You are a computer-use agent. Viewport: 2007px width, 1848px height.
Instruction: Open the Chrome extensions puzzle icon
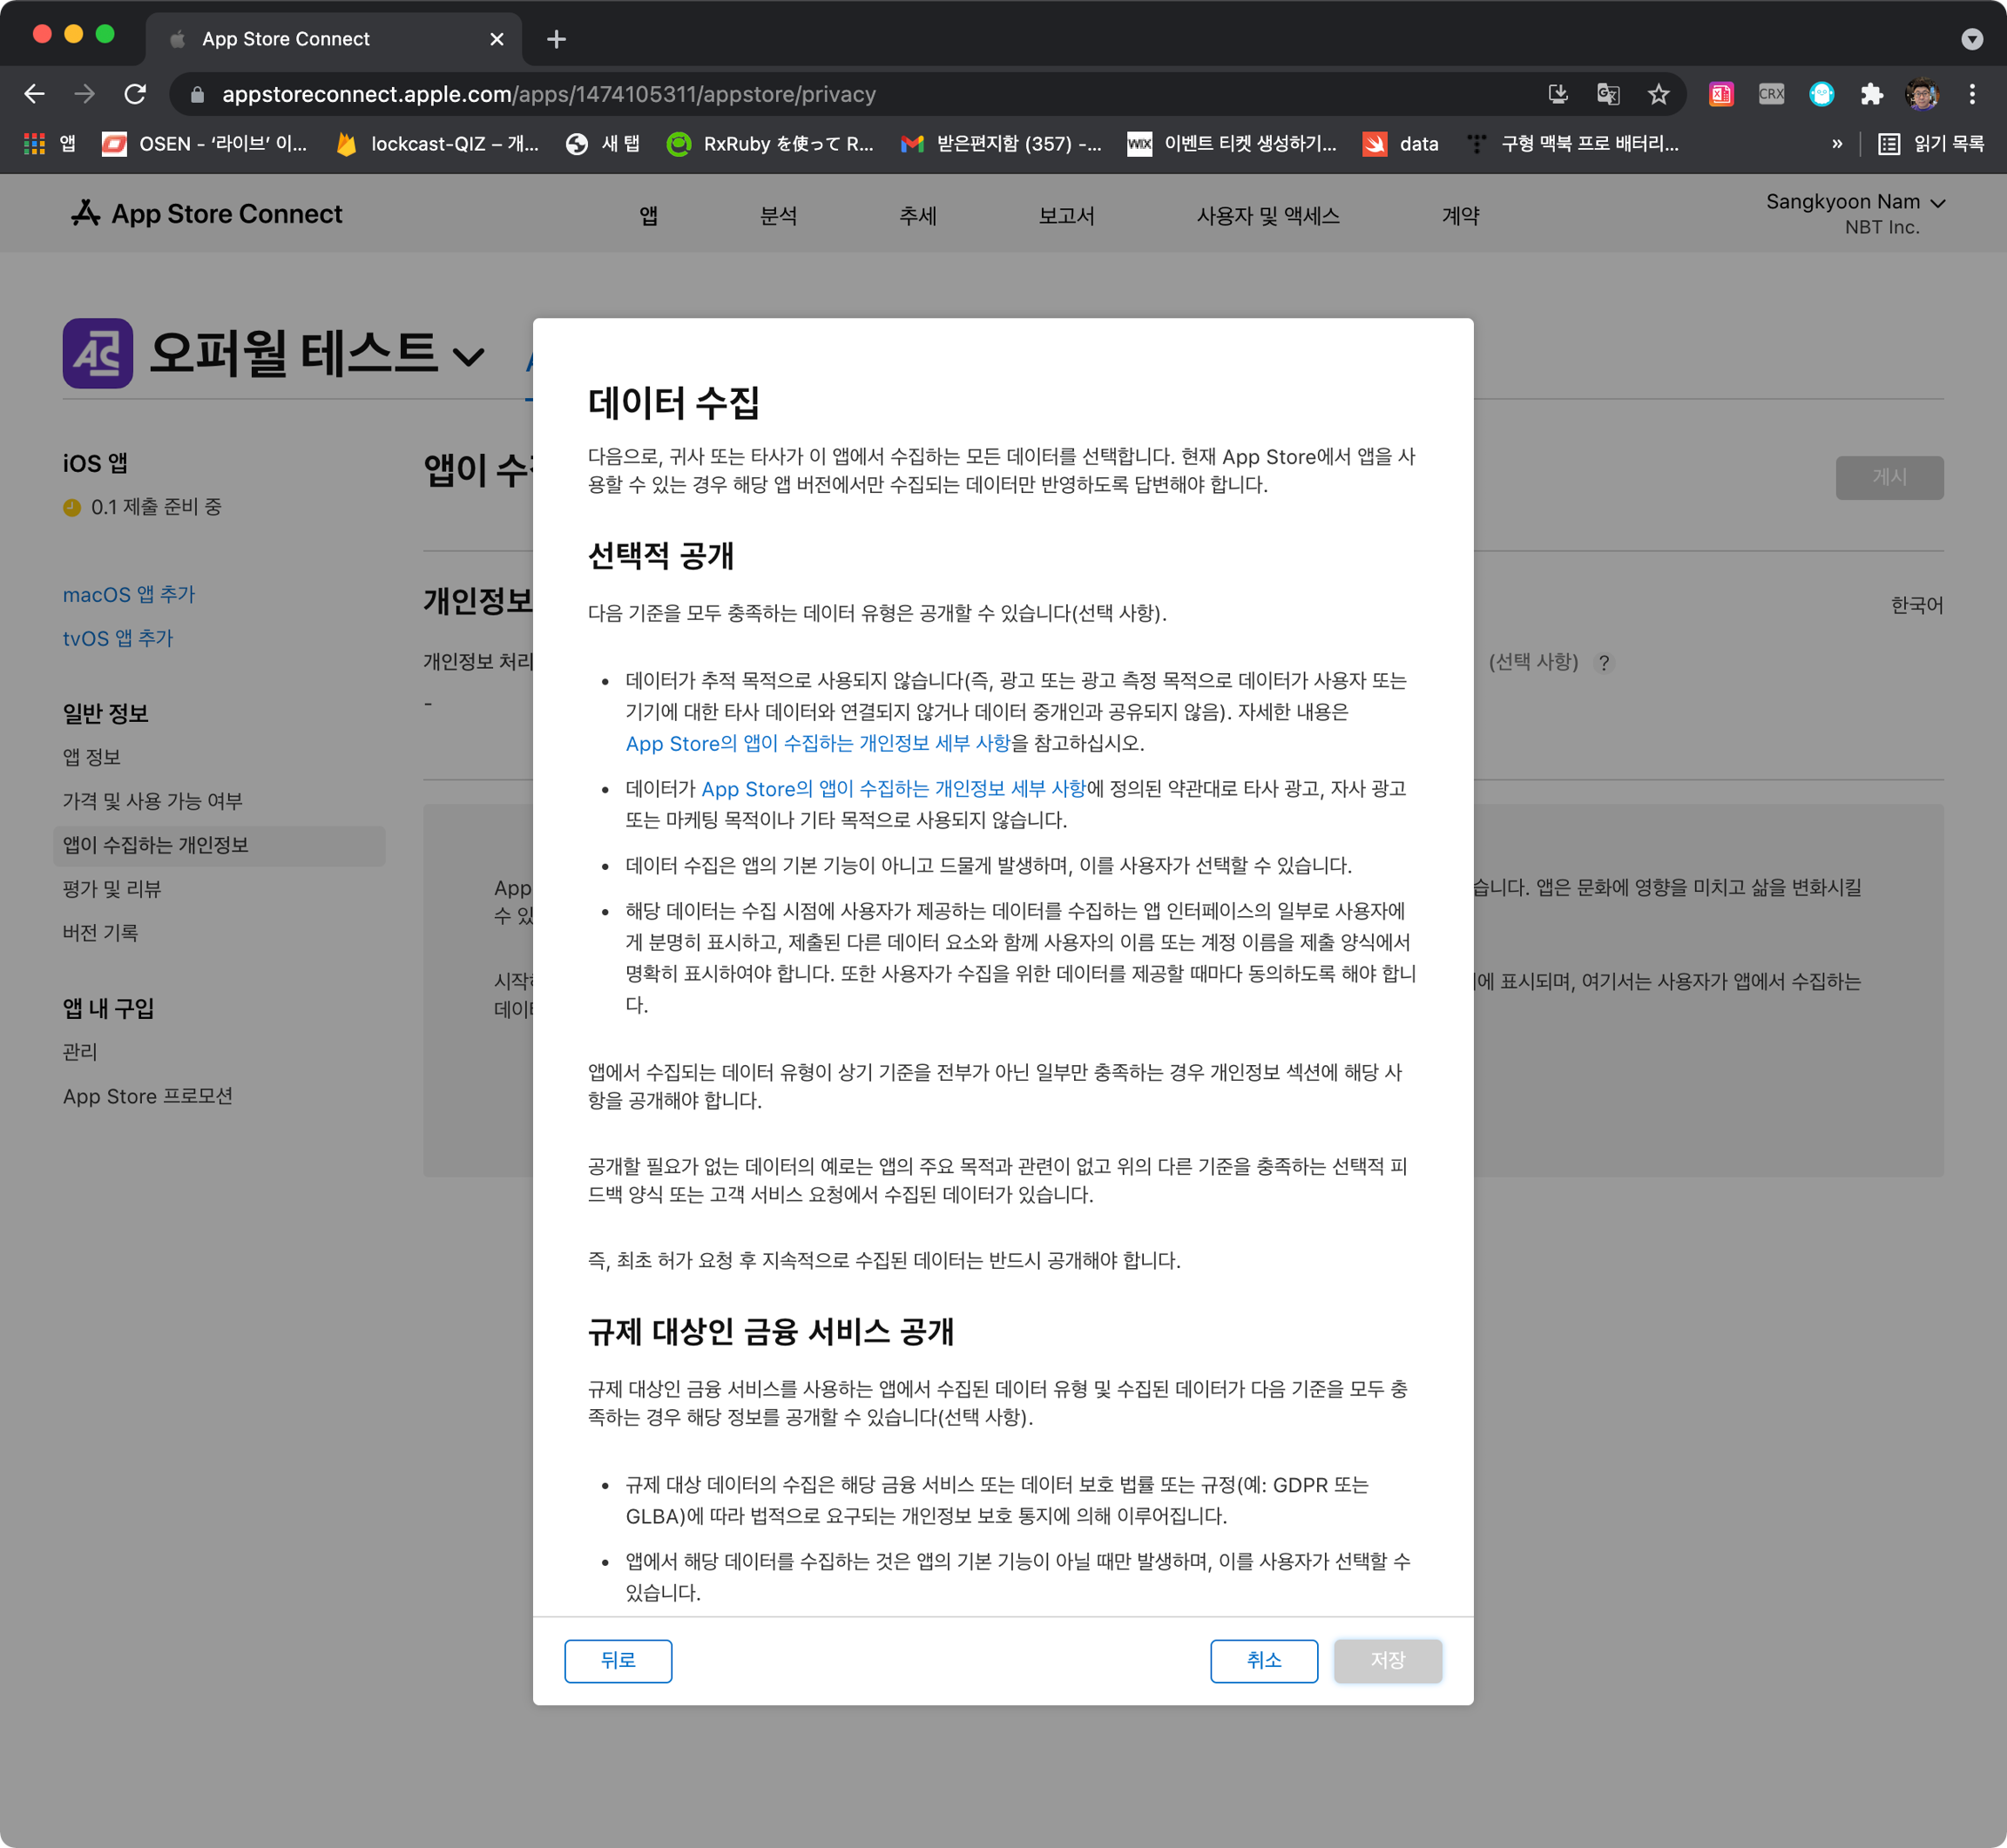[x=1871, y=94]
